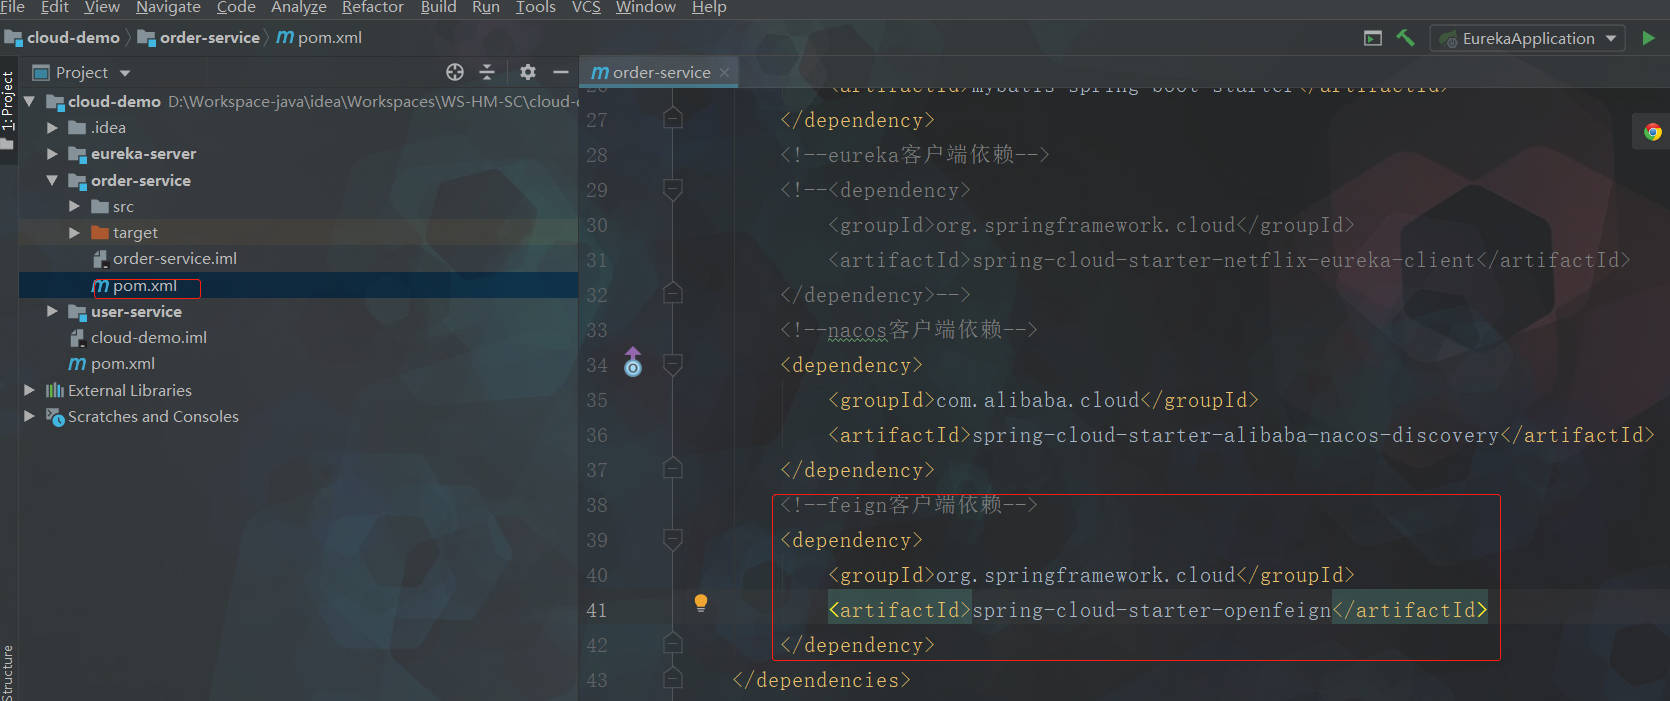1670x701 pixels.
Task: Click the Collapse All icon in Project panel
Action: point(487,72)
